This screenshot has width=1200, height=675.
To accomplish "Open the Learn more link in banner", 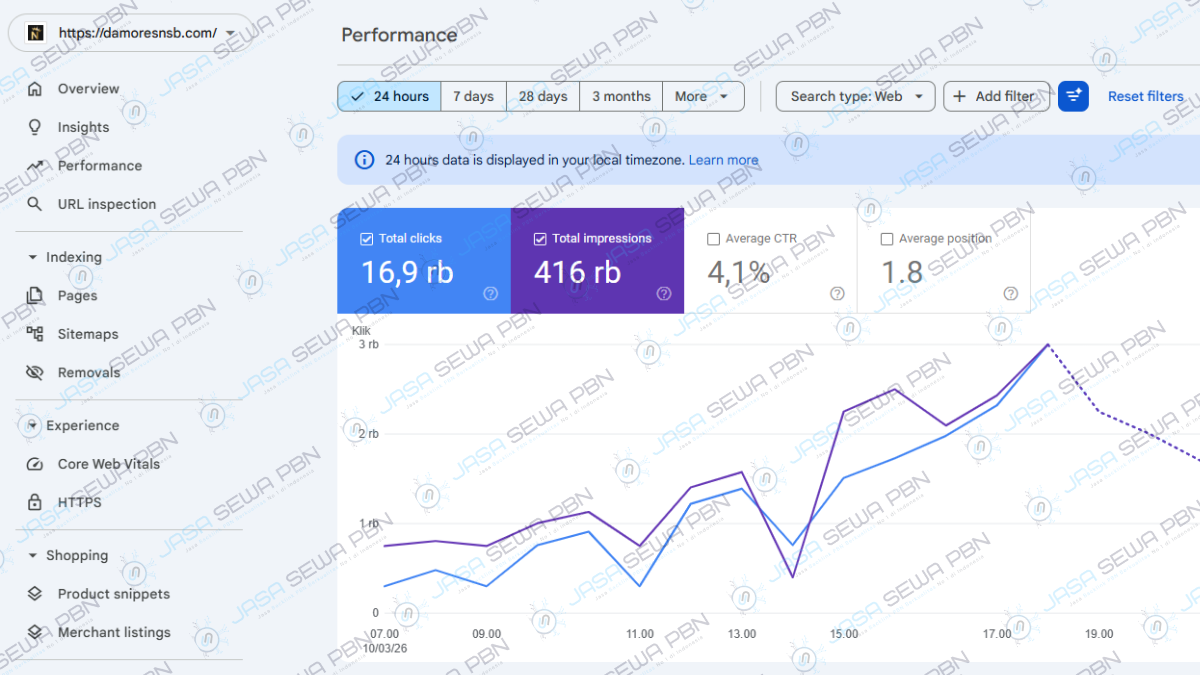I will 723,160.
